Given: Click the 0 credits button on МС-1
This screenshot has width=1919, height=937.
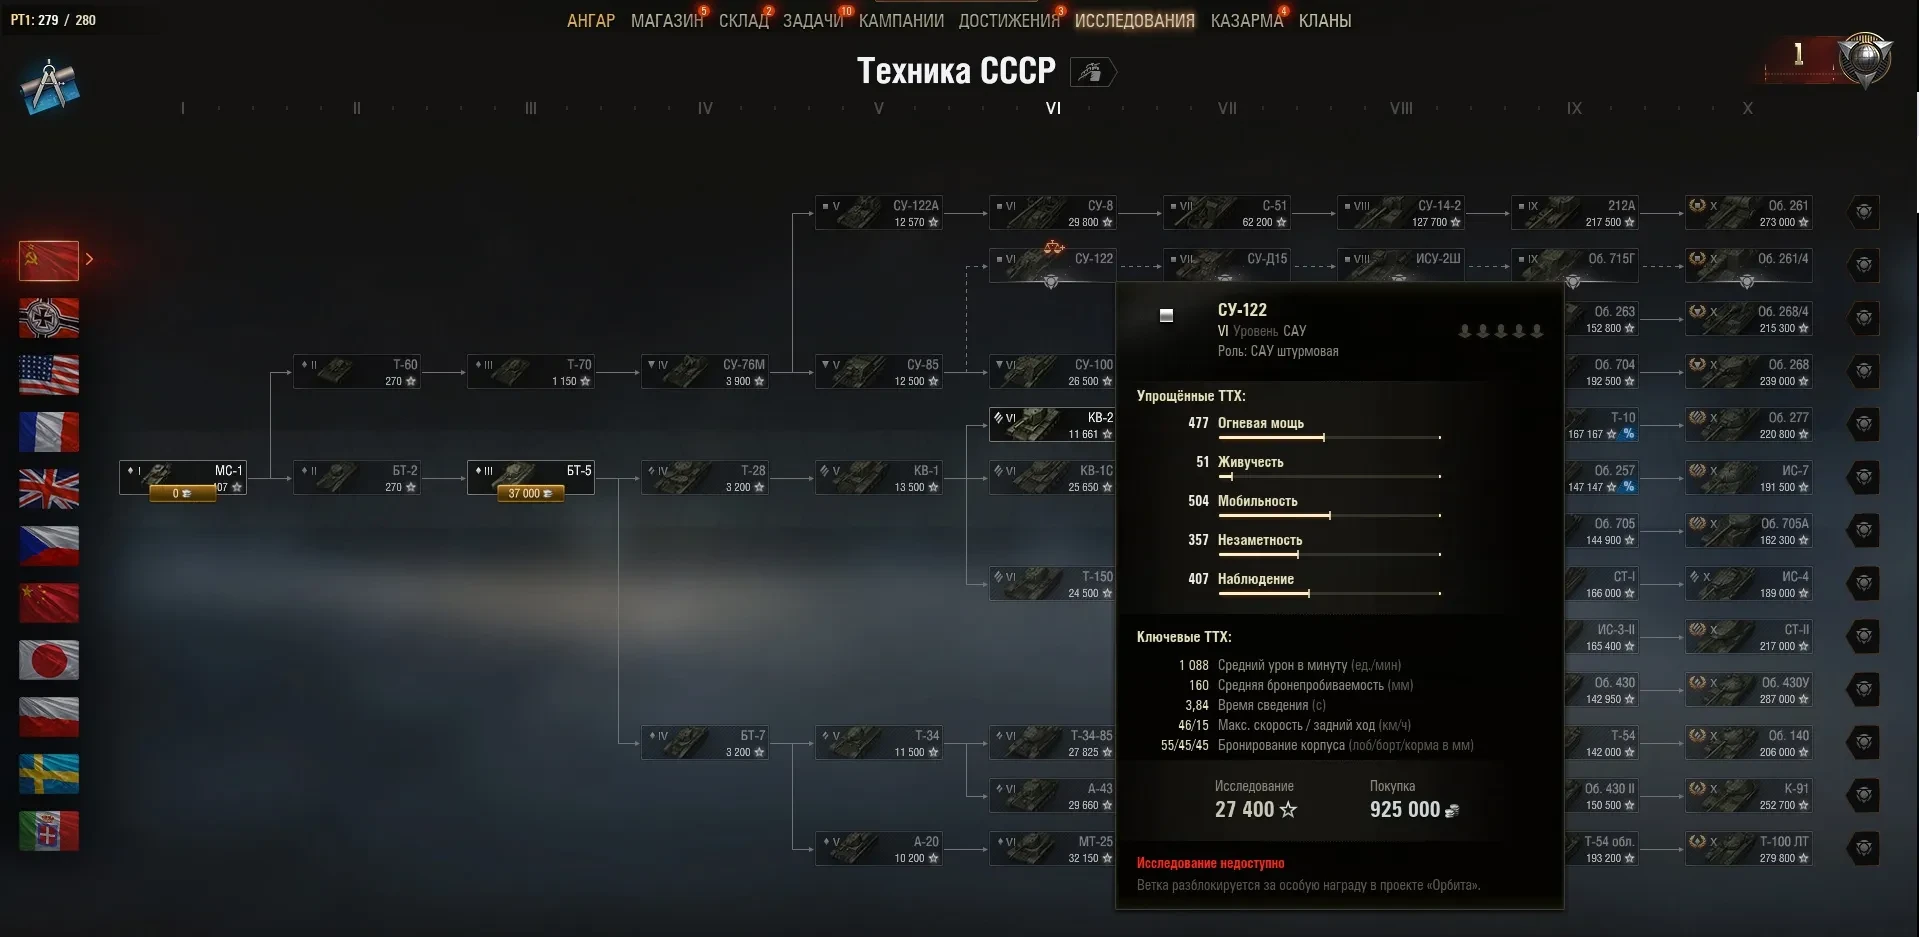Looking at the screenshot, I should 182,494.
